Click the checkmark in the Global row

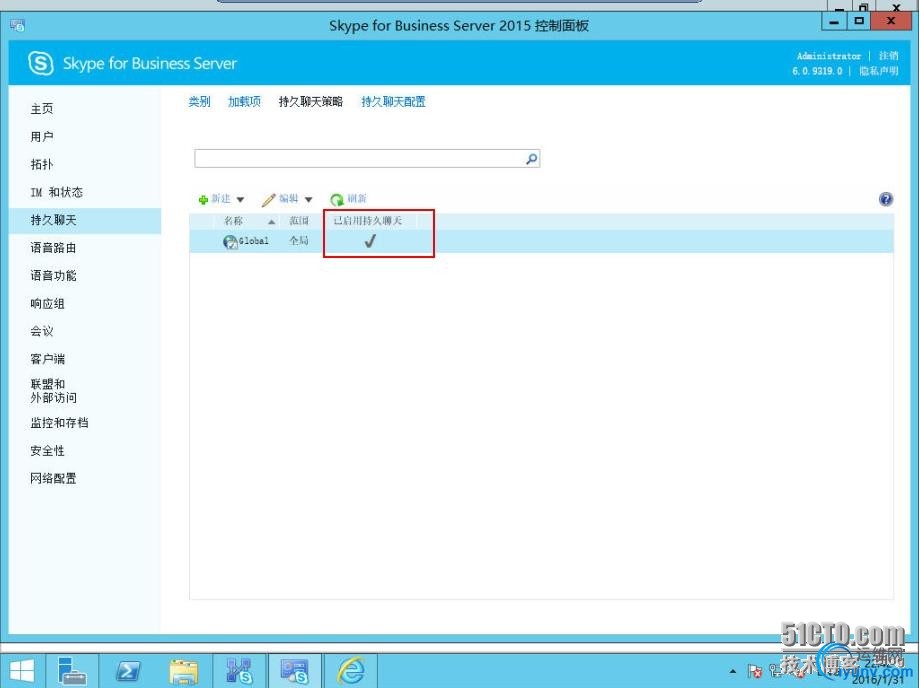coord(369,241)
